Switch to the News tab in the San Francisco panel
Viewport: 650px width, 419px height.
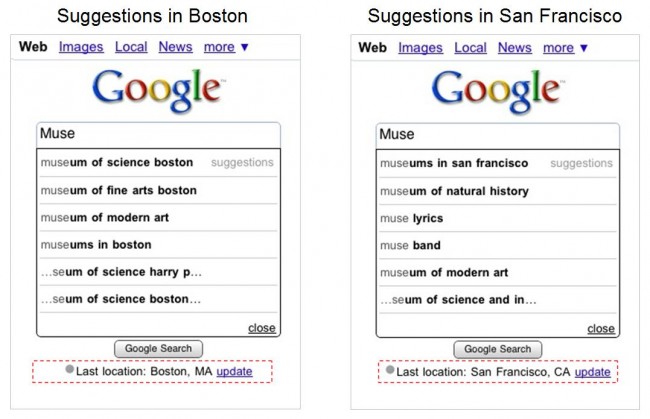tap(514, 48)
